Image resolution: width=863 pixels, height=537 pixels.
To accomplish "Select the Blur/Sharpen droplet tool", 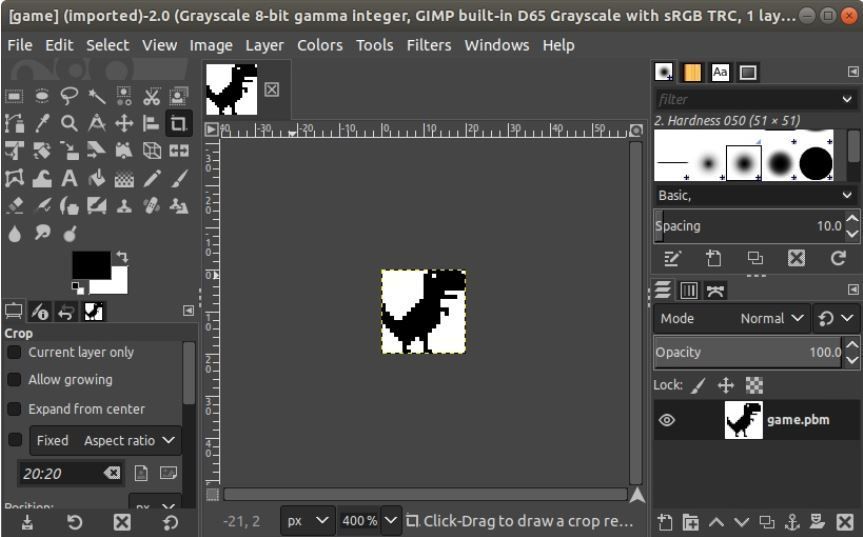I will [x=14, y=233].
